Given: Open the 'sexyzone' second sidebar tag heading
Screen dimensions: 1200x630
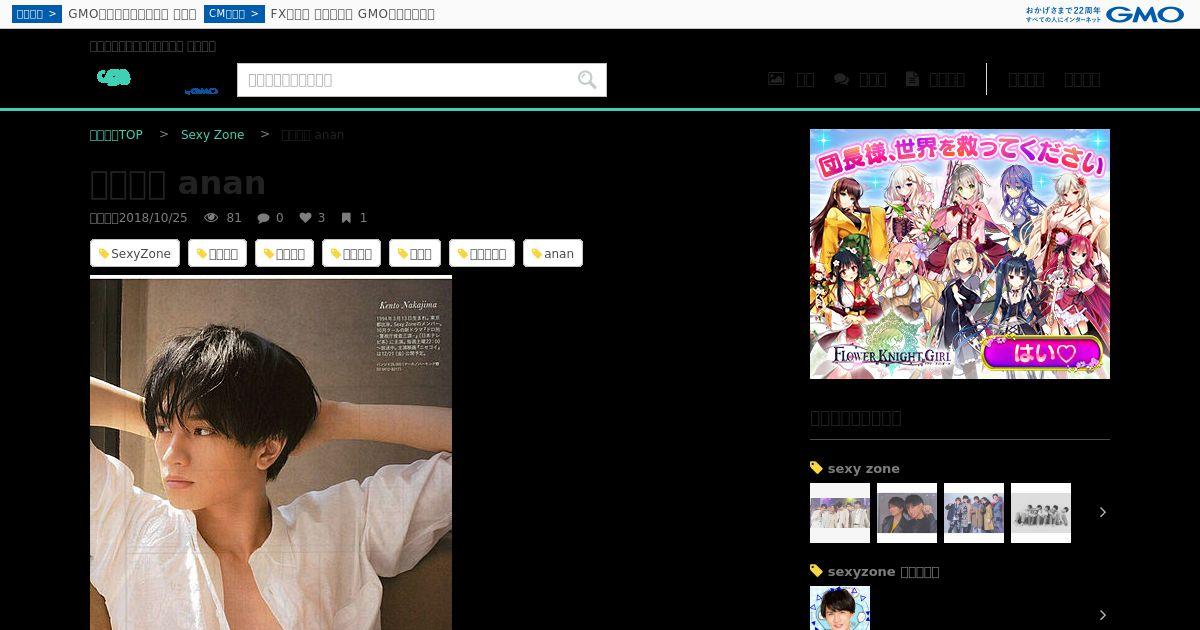Looking at the screenshot, I should click(883, 571).
